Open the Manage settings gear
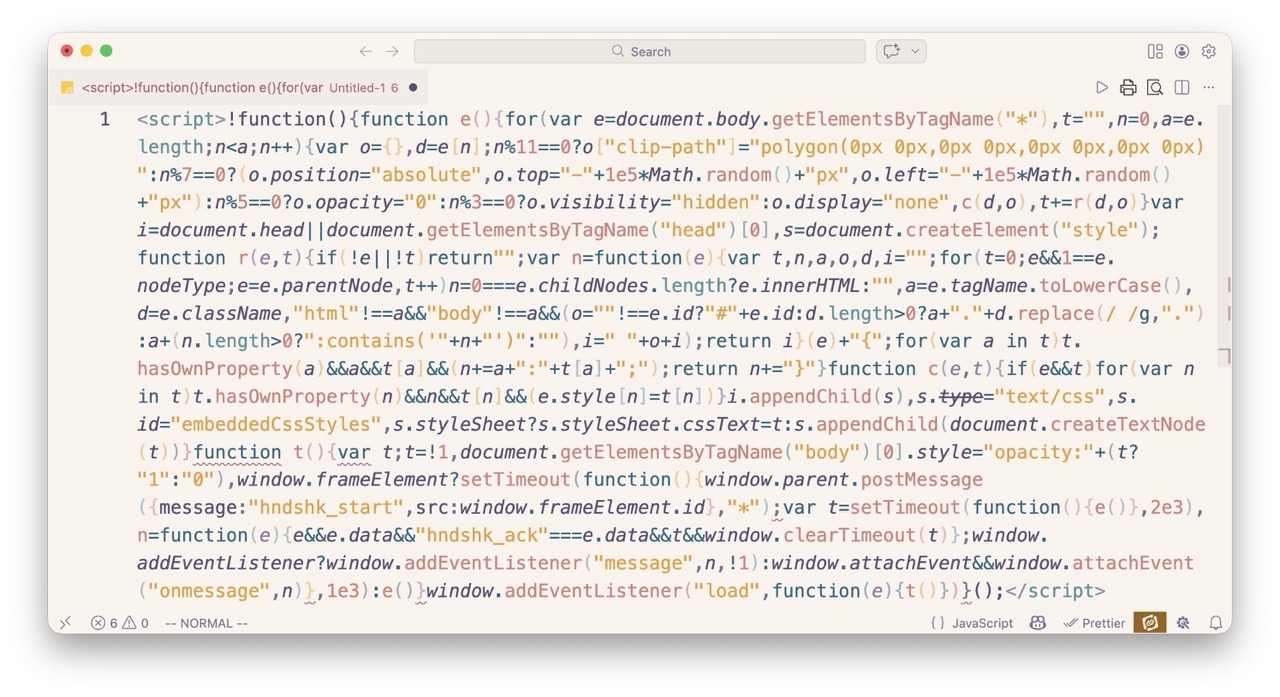 pos(1208,51)
